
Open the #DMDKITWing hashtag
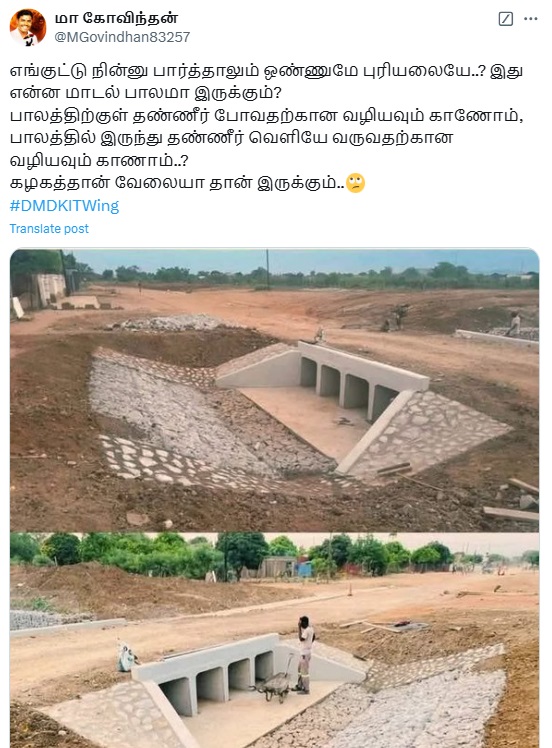tap(64, 206)
